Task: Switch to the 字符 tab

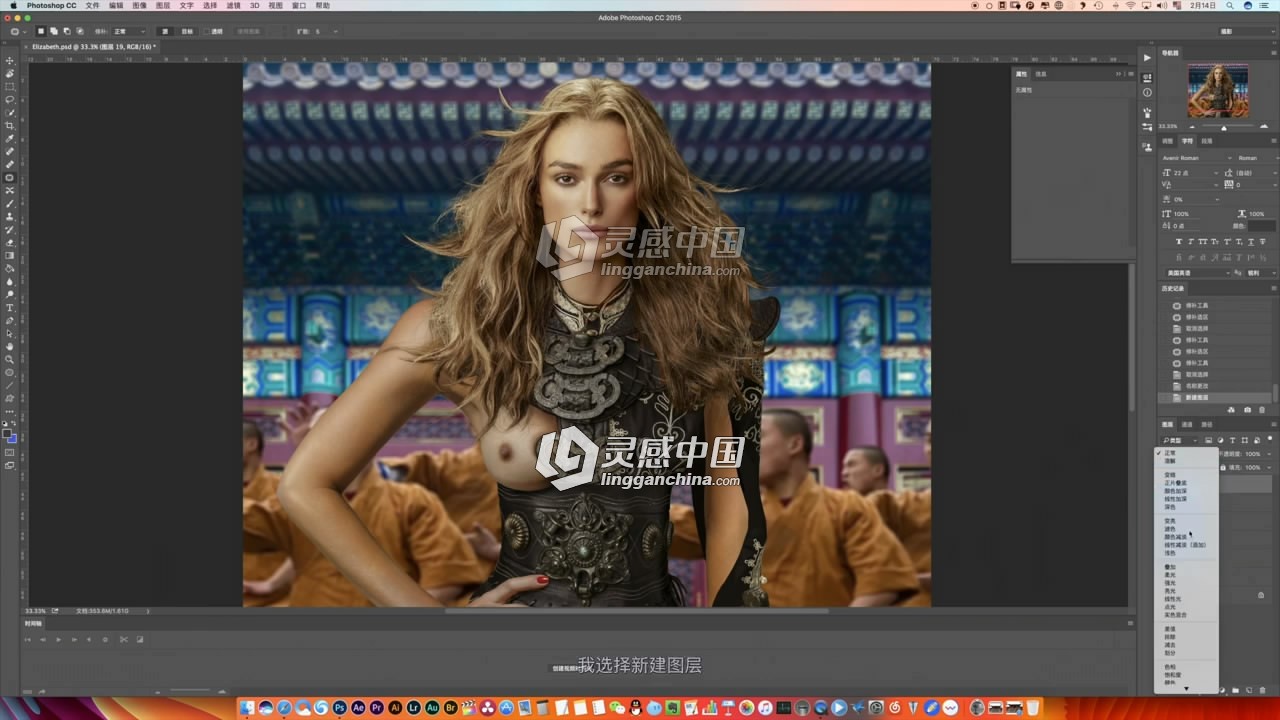Action: point(1187,141)
